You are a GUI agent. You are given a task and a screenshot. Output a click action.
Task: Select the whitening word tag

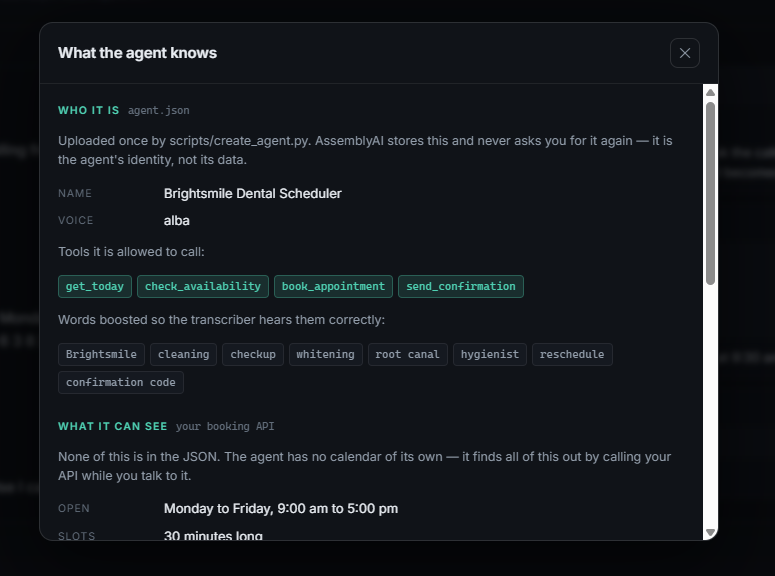326,354
